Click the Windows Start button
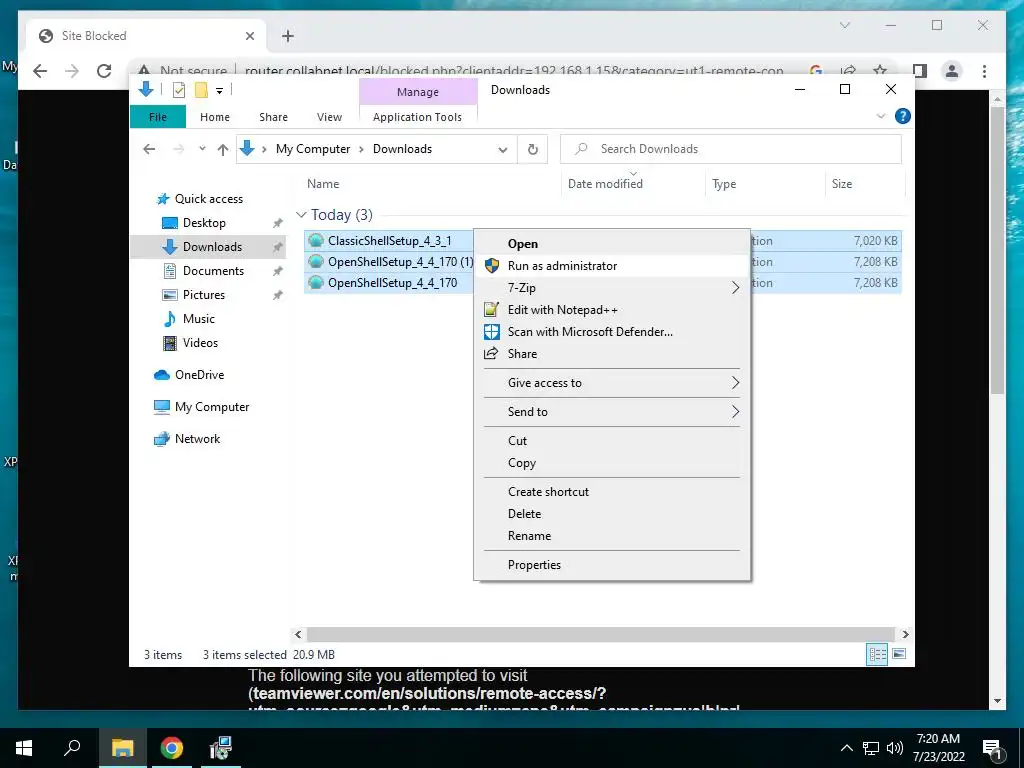This screenshot has width=1024, height=768. (24, 748)
